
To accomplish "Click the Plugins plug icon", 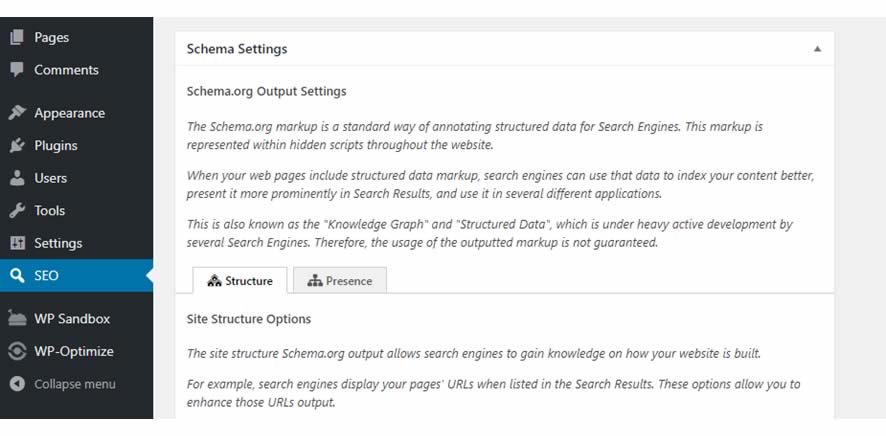I will tap(17, 146).
